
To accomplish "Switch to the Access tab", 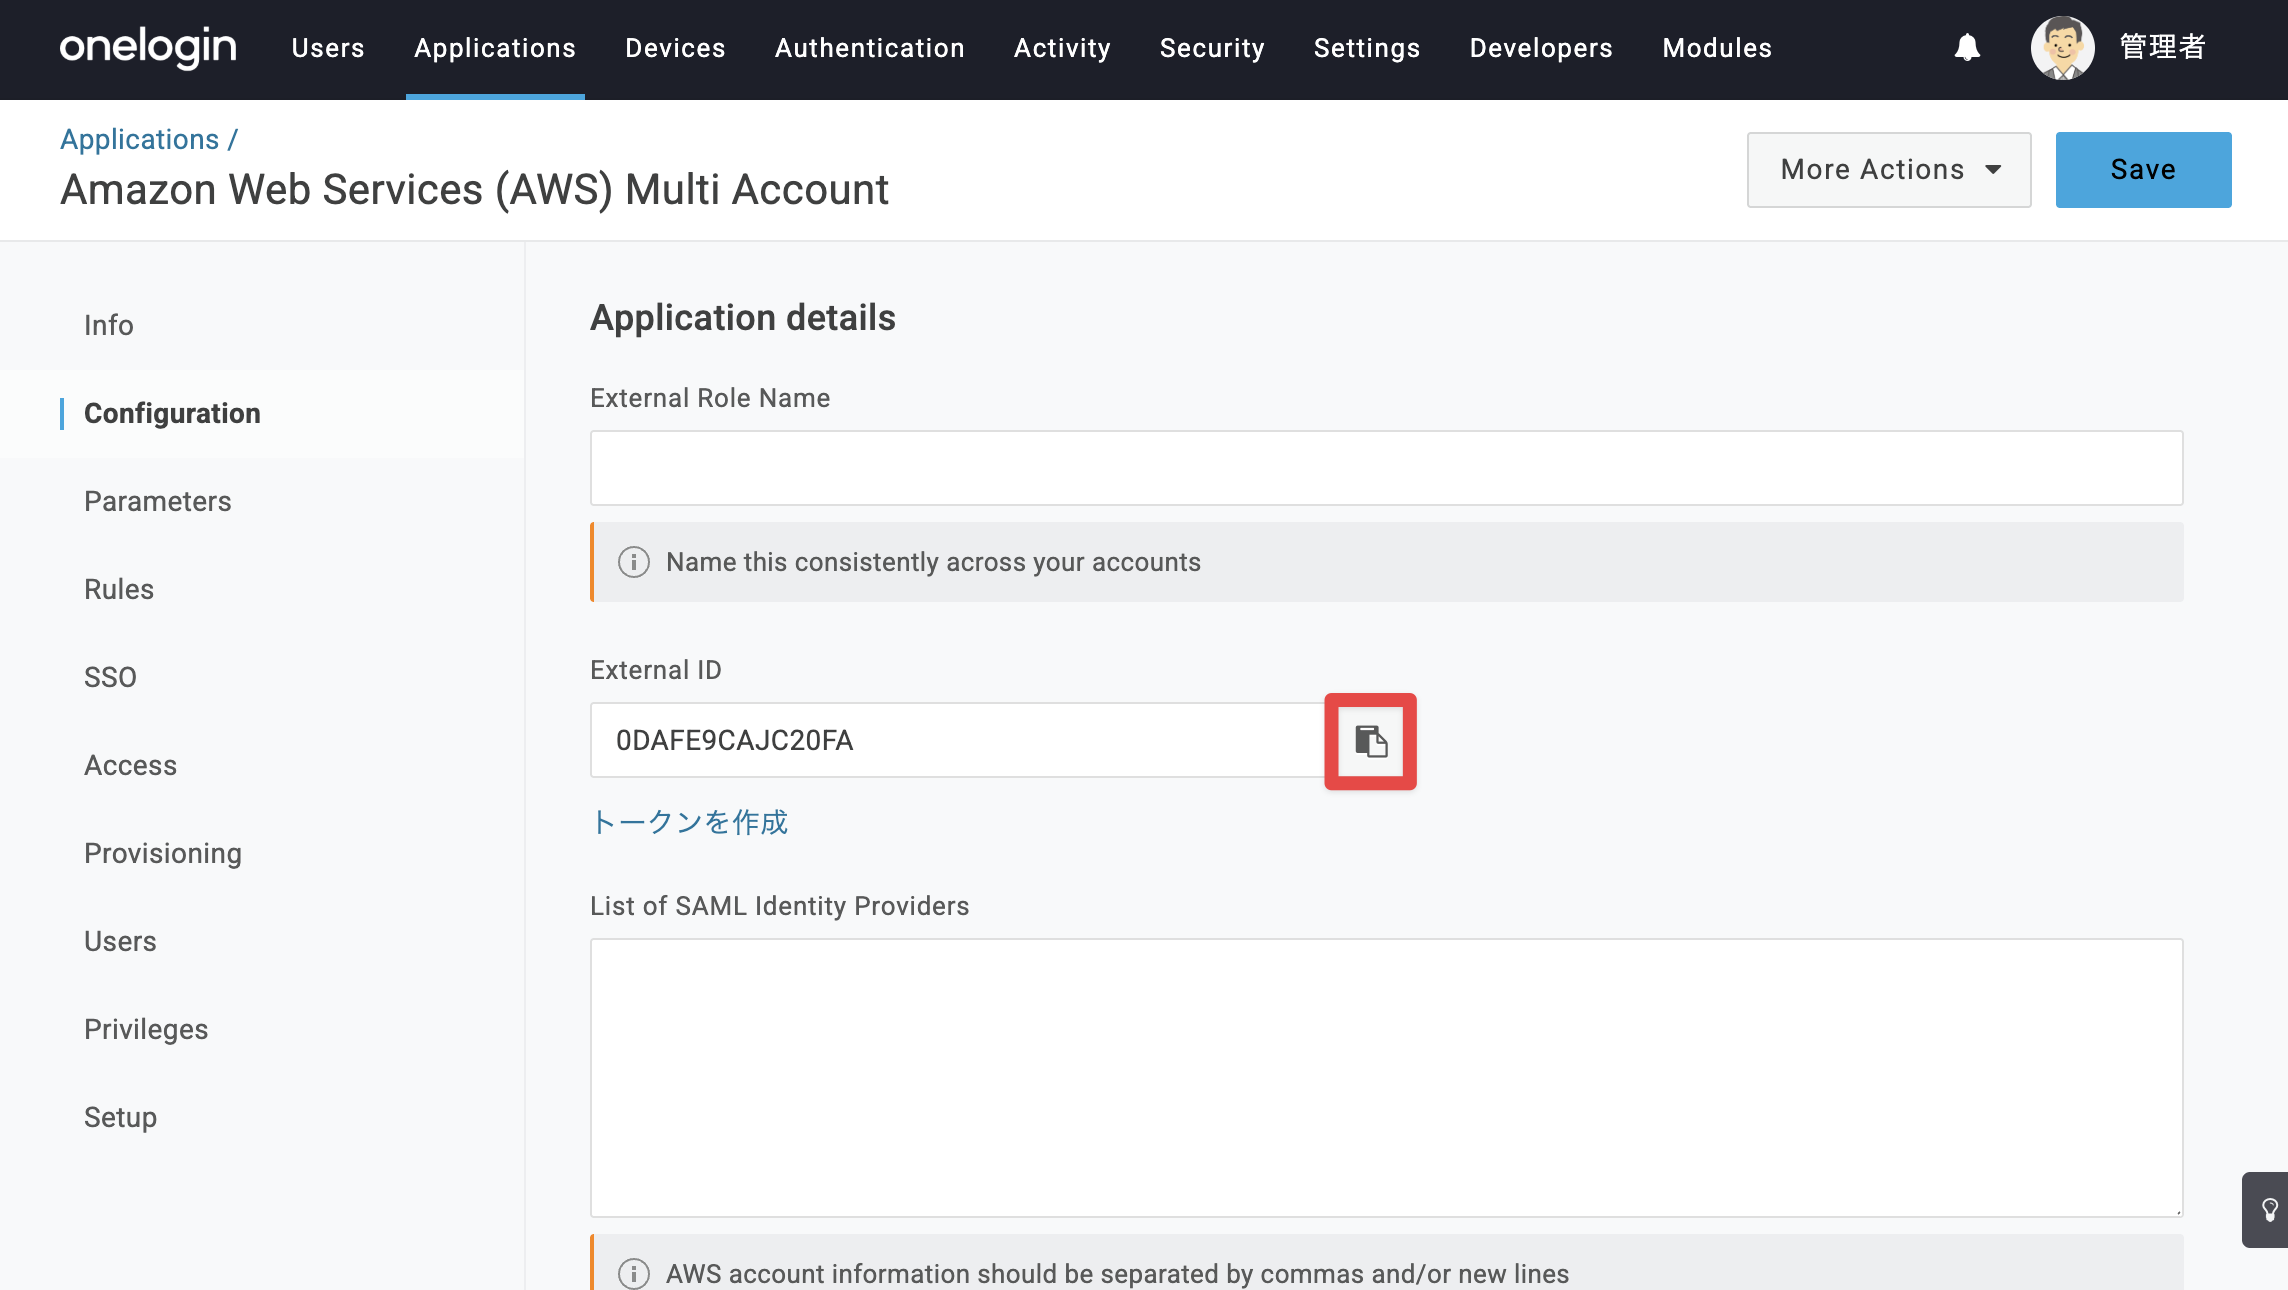I will pyautogui.click(x=130, y=765).
